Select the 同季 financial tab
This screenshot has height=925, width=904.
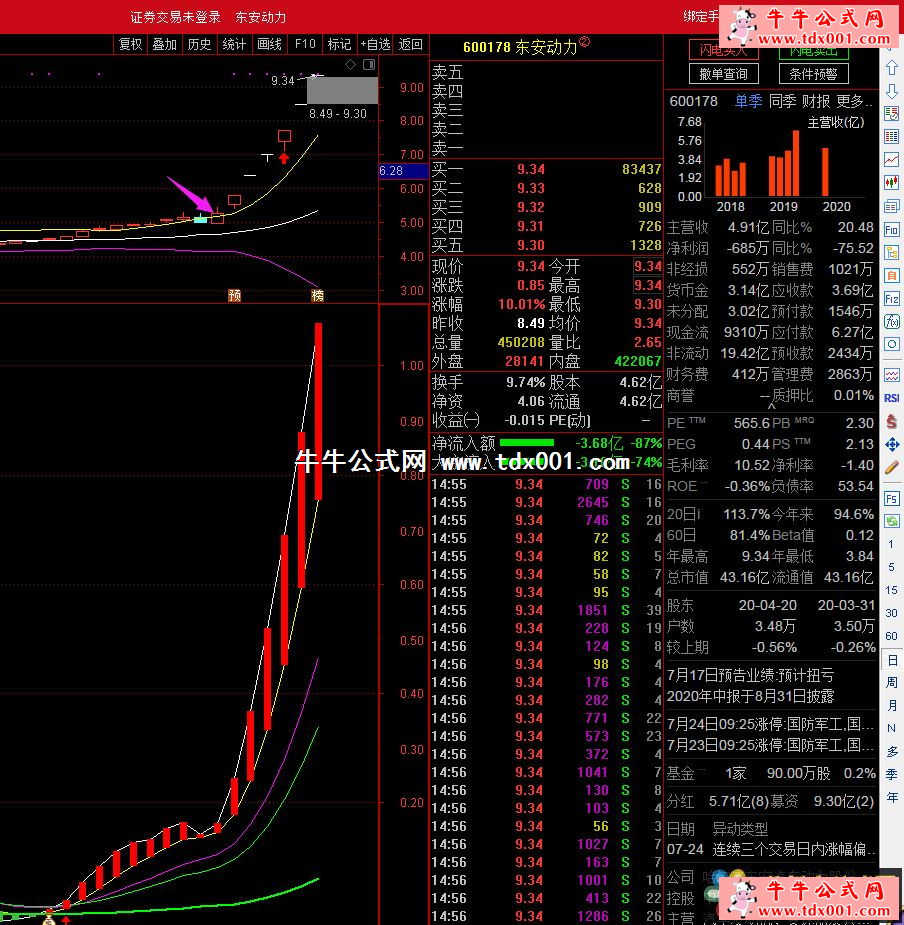pos(782,101)
